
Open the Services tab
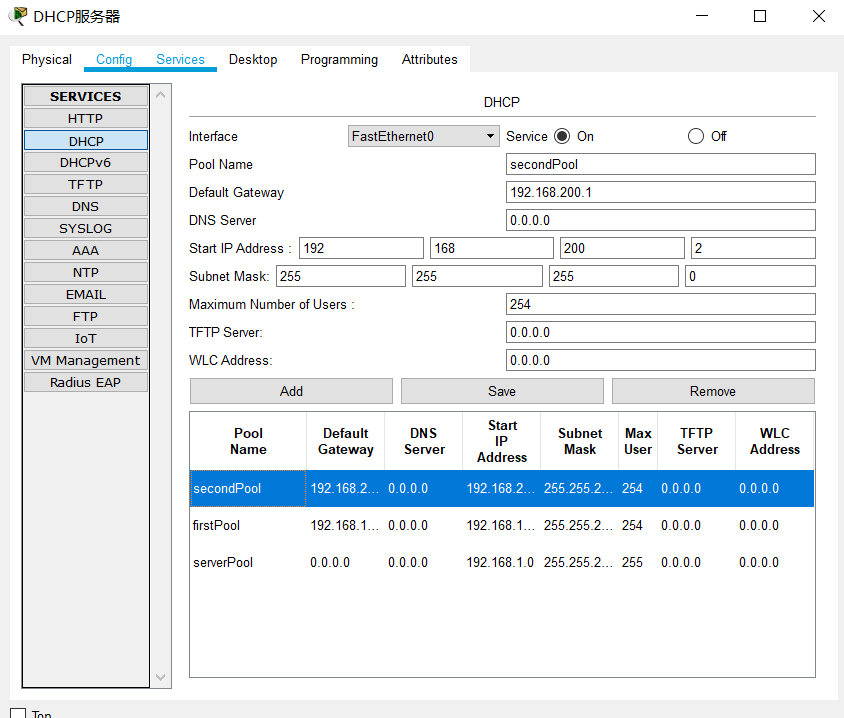[180, 59]
